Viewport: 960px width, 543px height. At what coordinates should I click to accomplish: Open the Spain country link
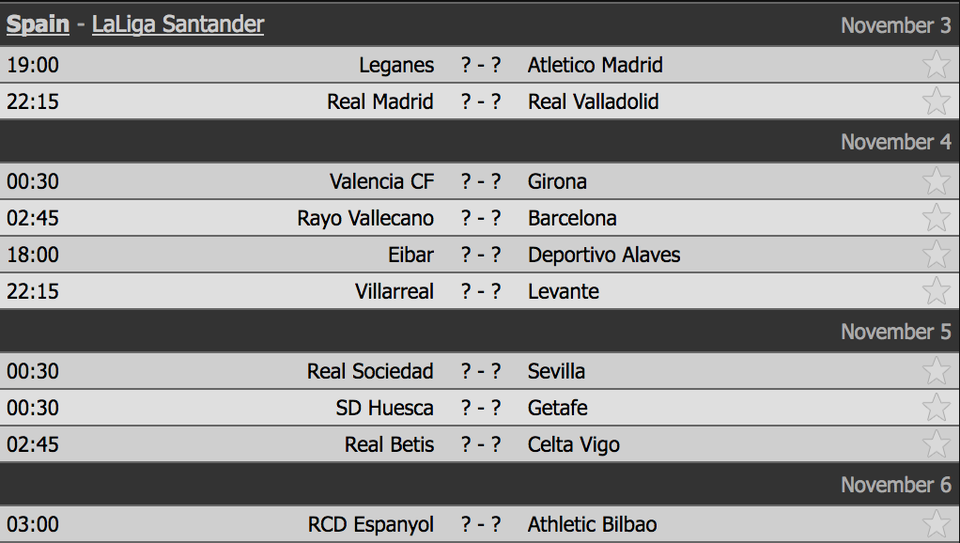coord(38,24)
